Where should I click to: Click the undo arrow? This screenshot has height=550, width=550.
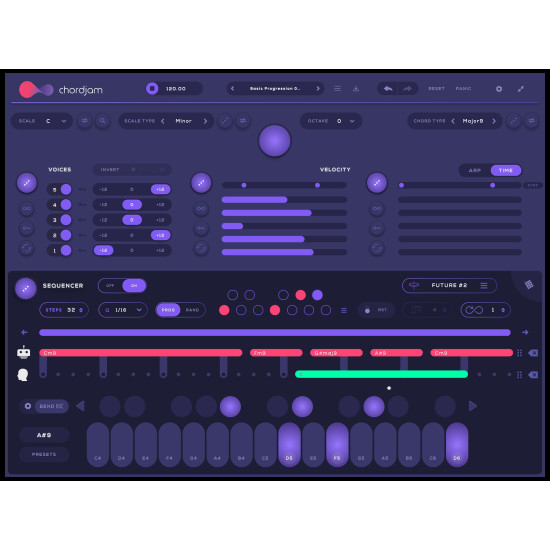tap(388, 88)
